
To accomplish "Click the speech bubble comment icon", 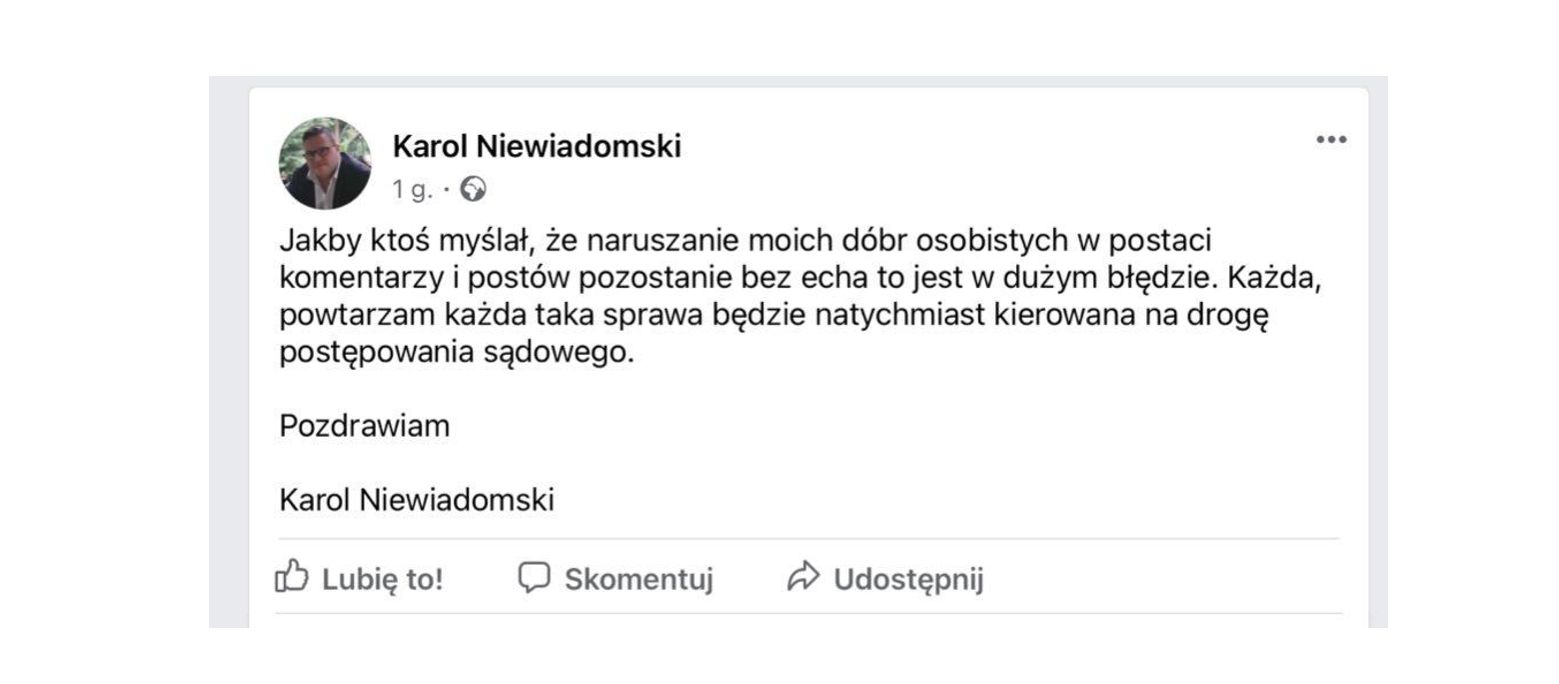I will click(x=534, y=577).
